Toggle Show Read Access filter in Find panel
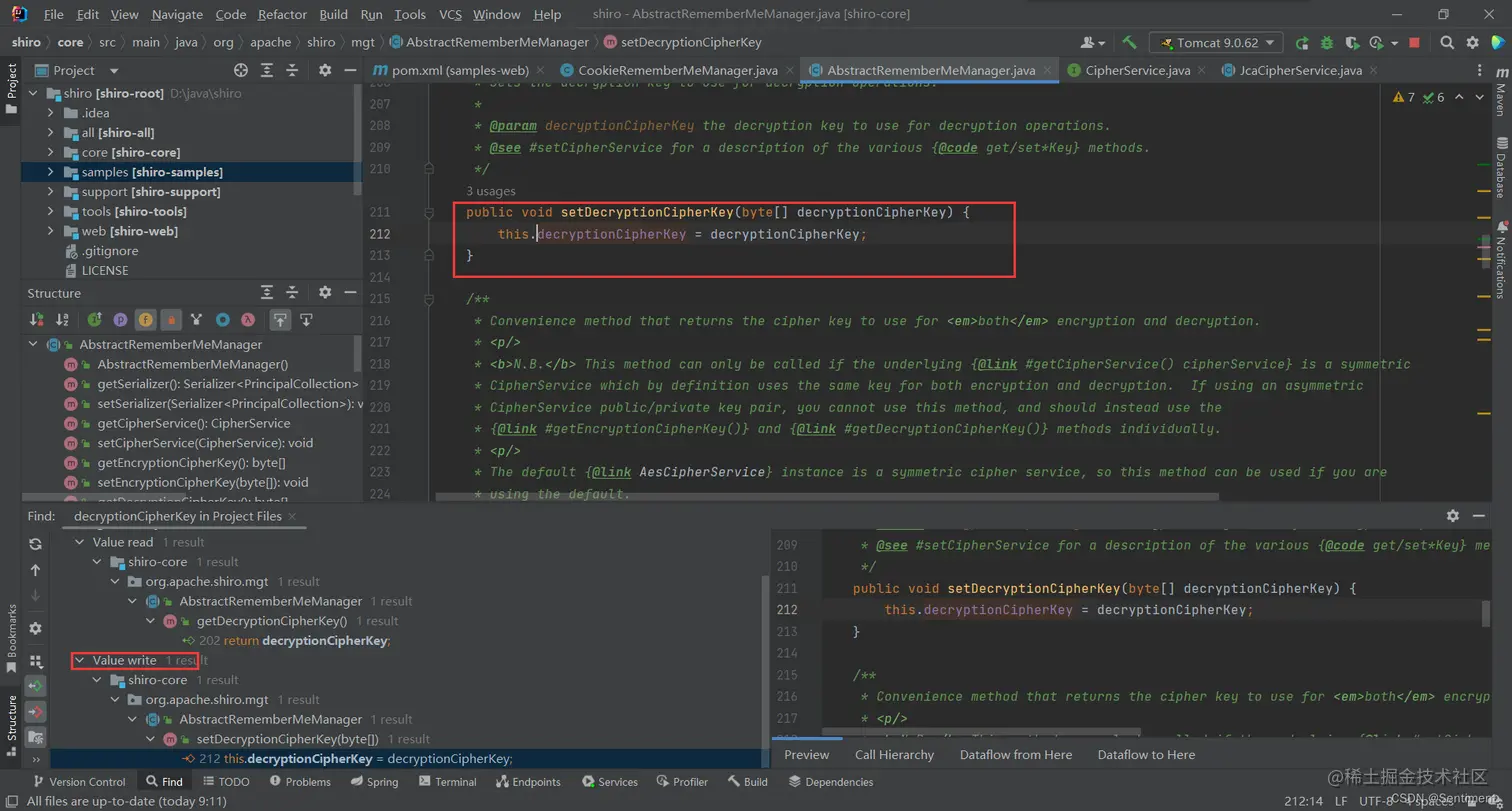 click(36, 686)
